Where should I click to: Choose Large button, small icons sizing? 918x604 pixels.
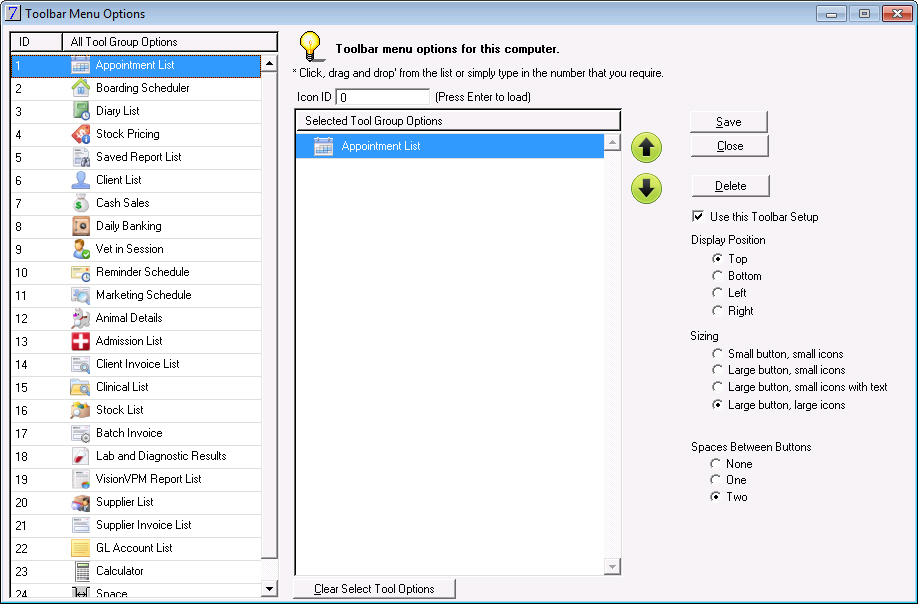717,370
